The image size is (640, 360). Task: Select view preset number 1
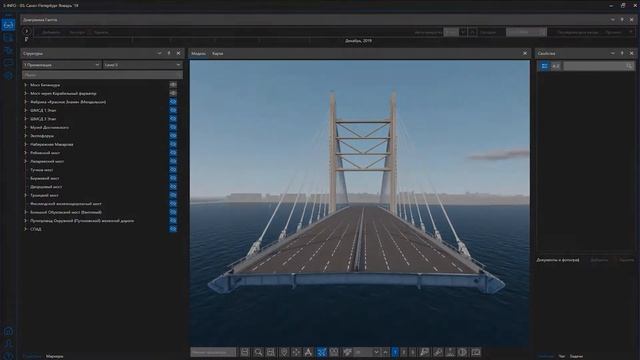point(395,352)
